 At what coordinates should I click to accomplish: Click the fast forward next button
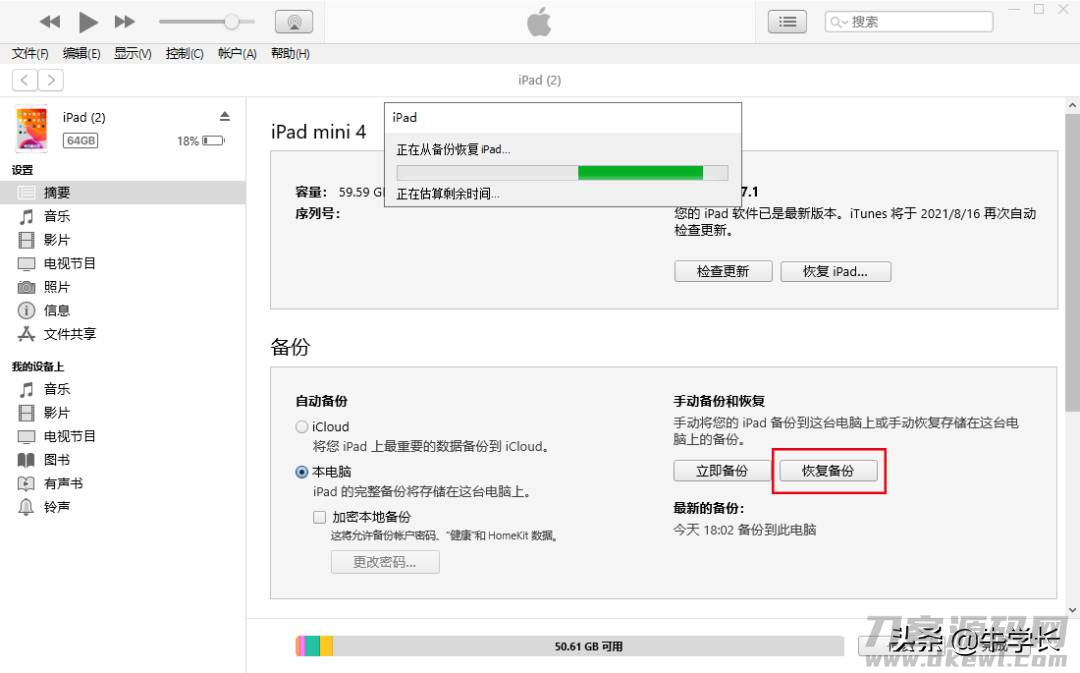tap(125, 22)
